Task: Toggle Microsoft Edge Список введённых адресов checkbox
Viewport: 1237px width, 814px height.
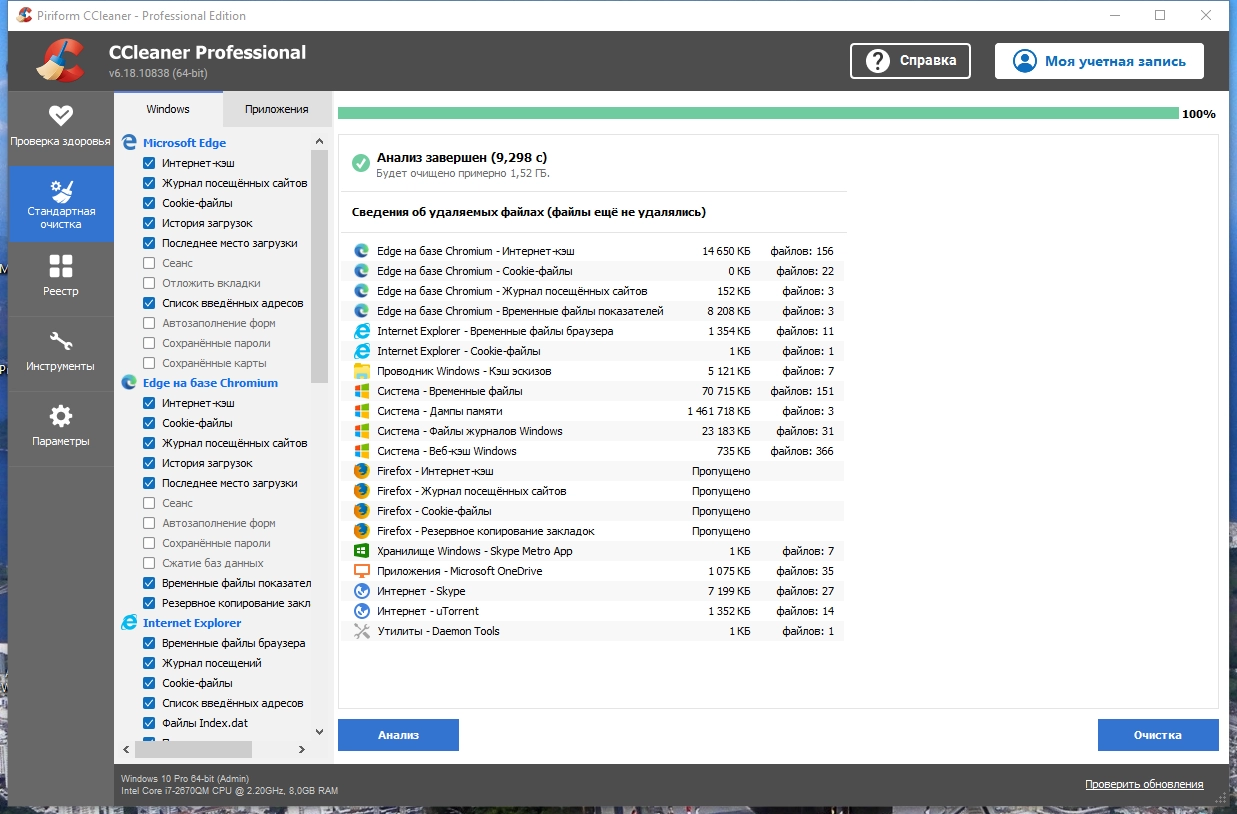Action: (149, 303)
